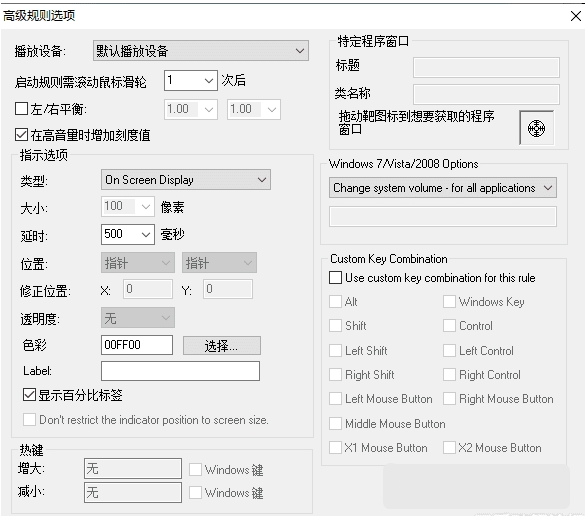Click the 修正位置 Y field

(228, 289)
